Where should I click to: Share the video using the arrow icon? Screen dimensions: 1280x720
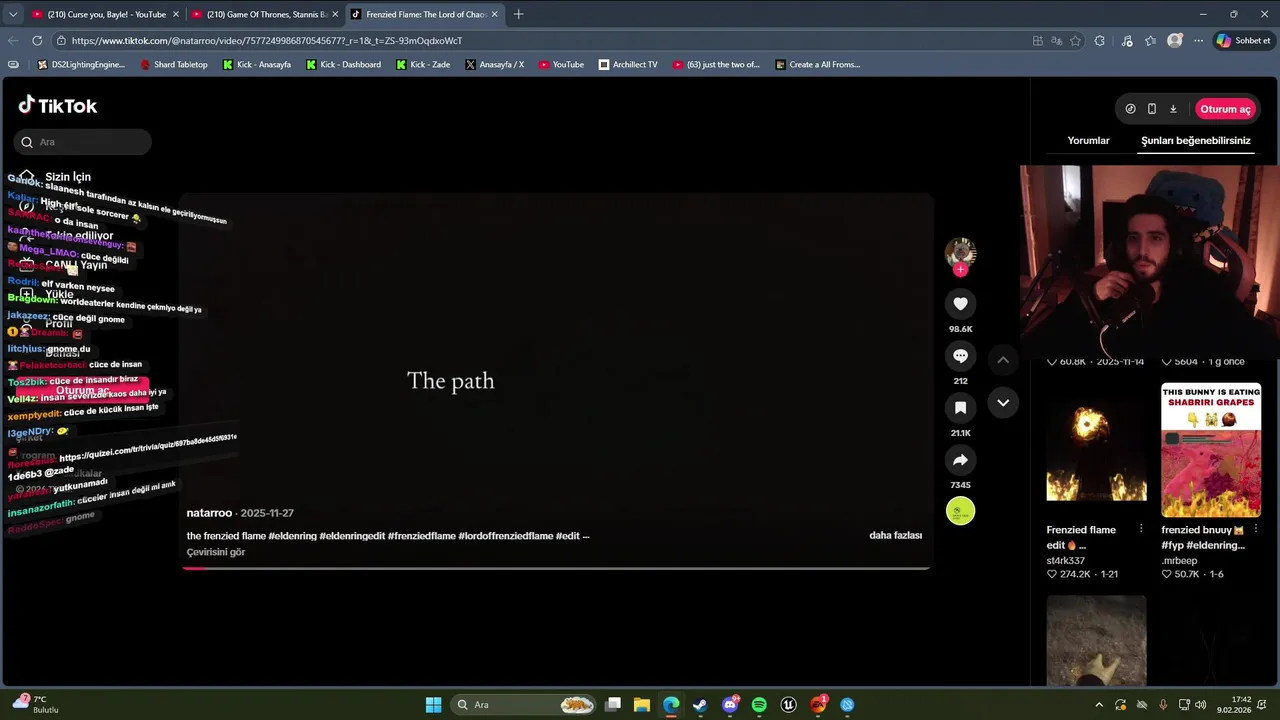[x=960, y=460]
